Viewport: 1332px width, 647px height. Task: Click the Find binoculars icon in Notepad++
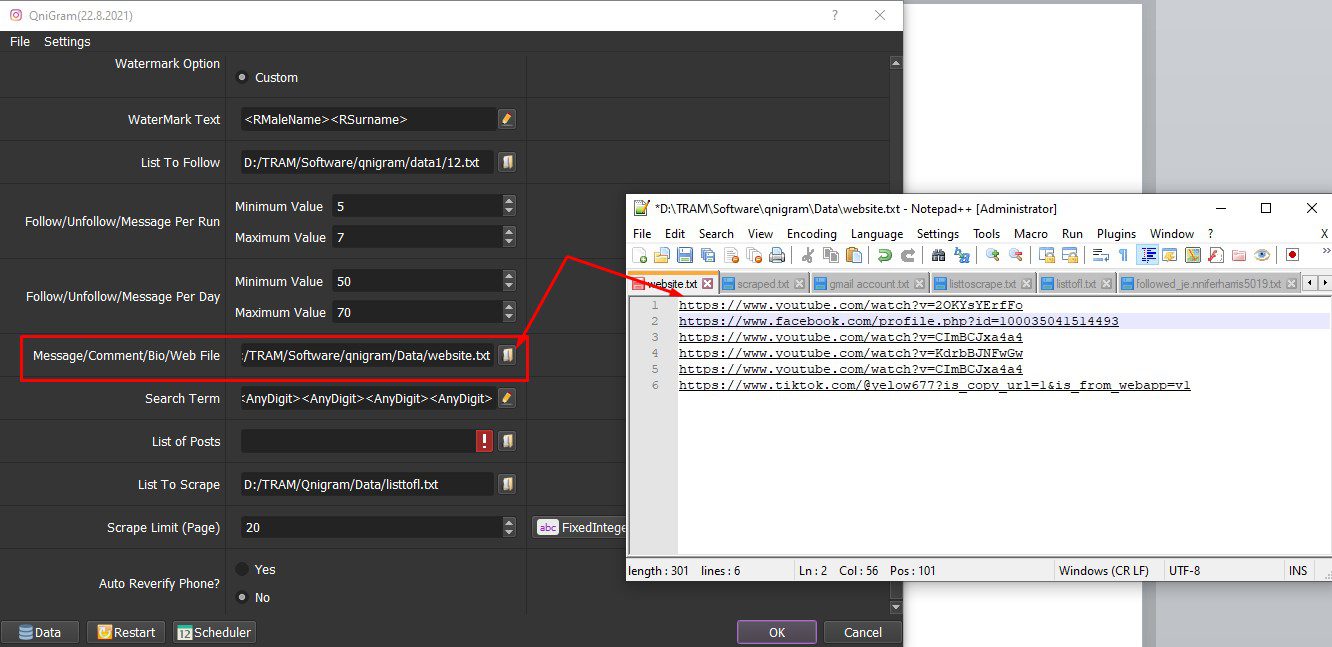coord(938,255)
